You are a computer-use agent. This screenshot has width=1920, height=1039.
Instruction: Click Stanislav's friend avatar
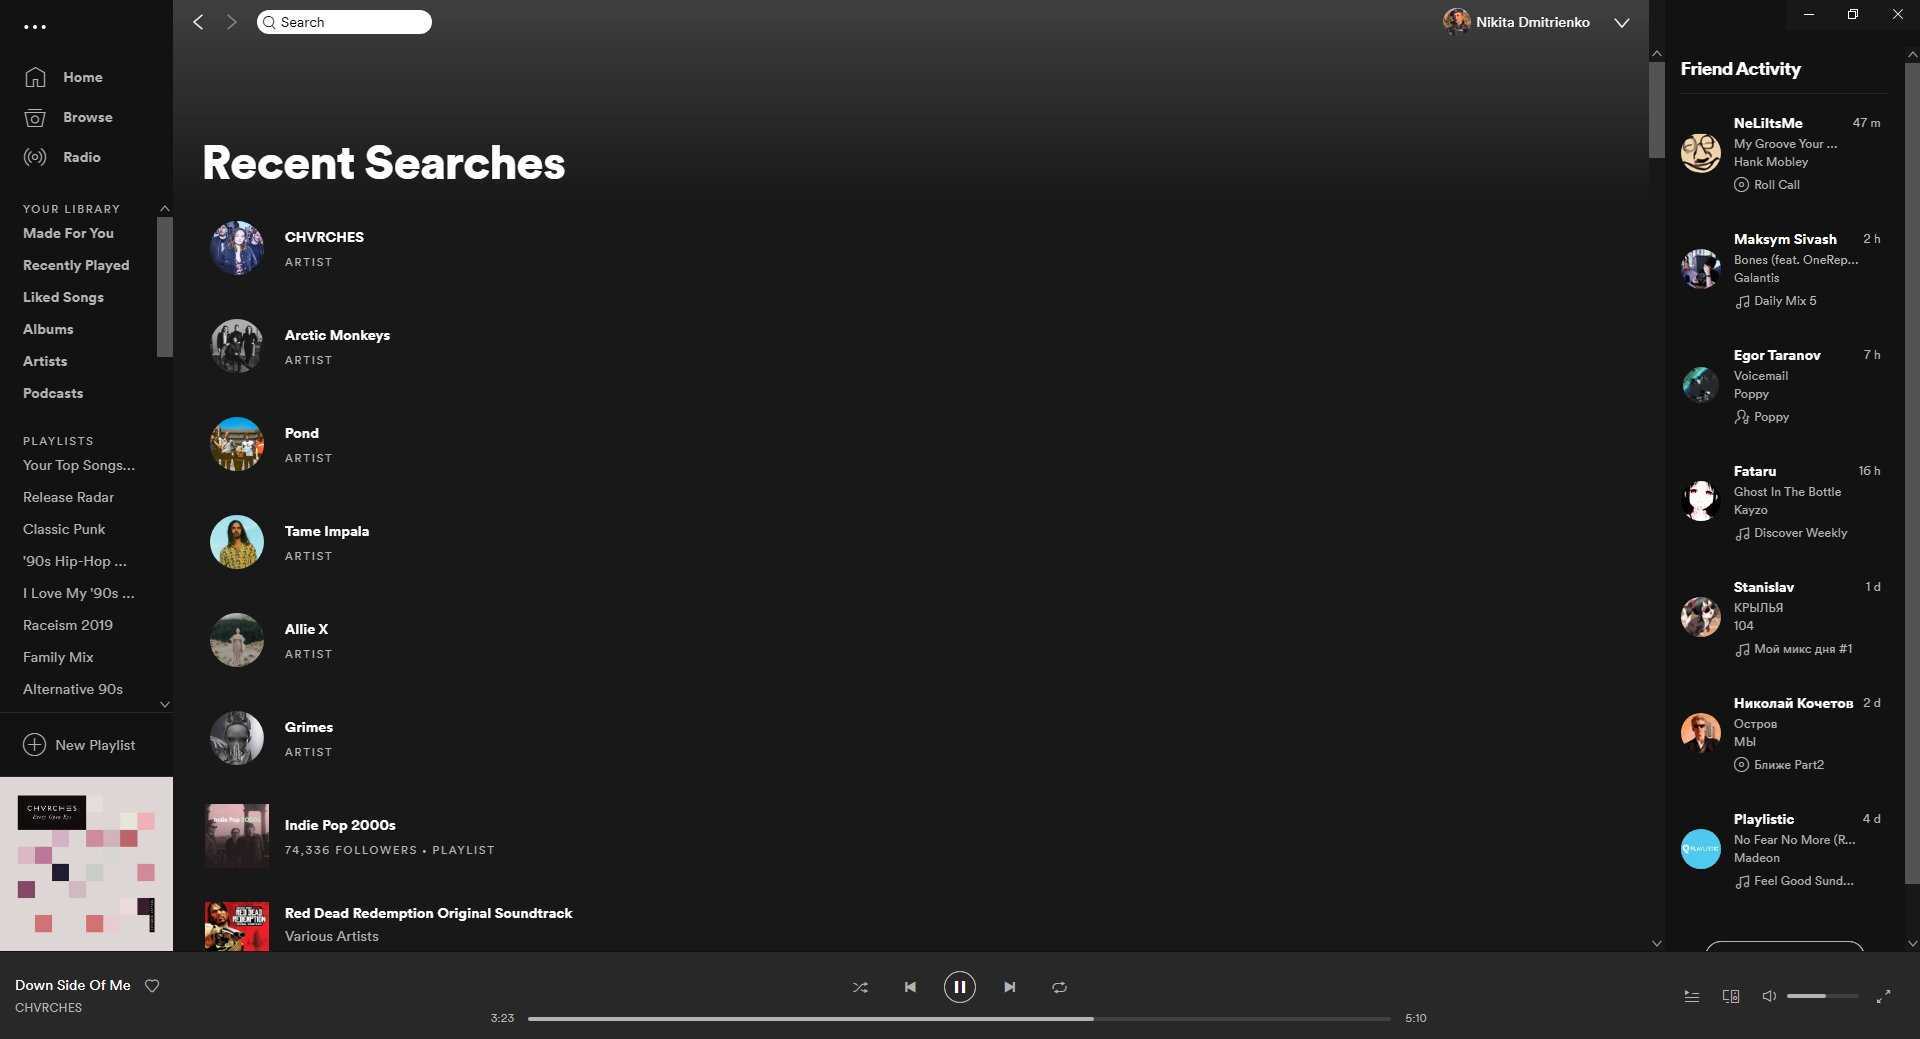pyautogui.click(x=1700, y=617)
